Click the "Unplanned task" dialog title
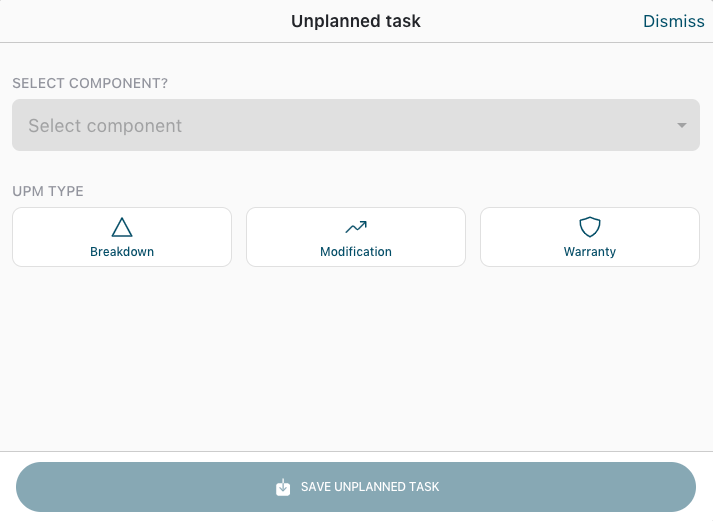Viewport: 713px width, 521px height. pos(356,21)
